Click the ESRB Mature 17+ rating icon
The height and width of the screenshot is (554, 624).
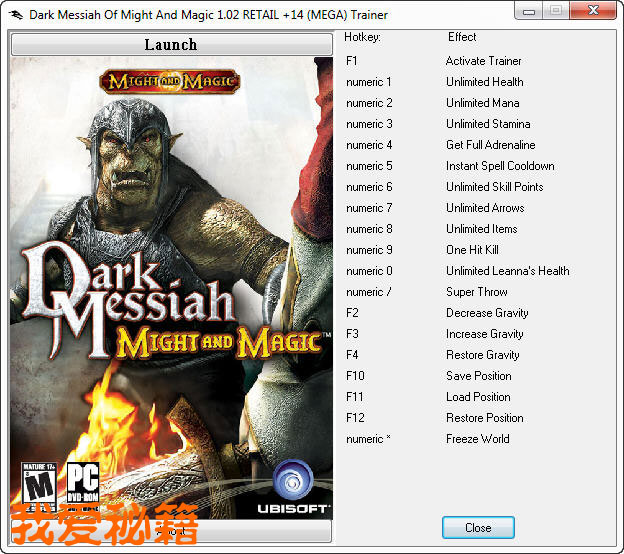point(37,484)
